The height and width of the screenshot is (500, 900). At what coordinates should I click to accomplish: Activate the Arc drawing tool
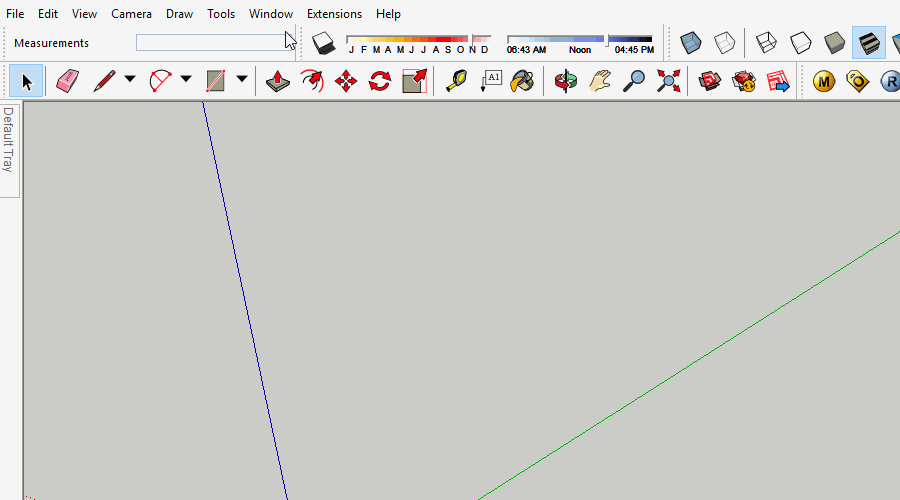(x=160, y=81)
